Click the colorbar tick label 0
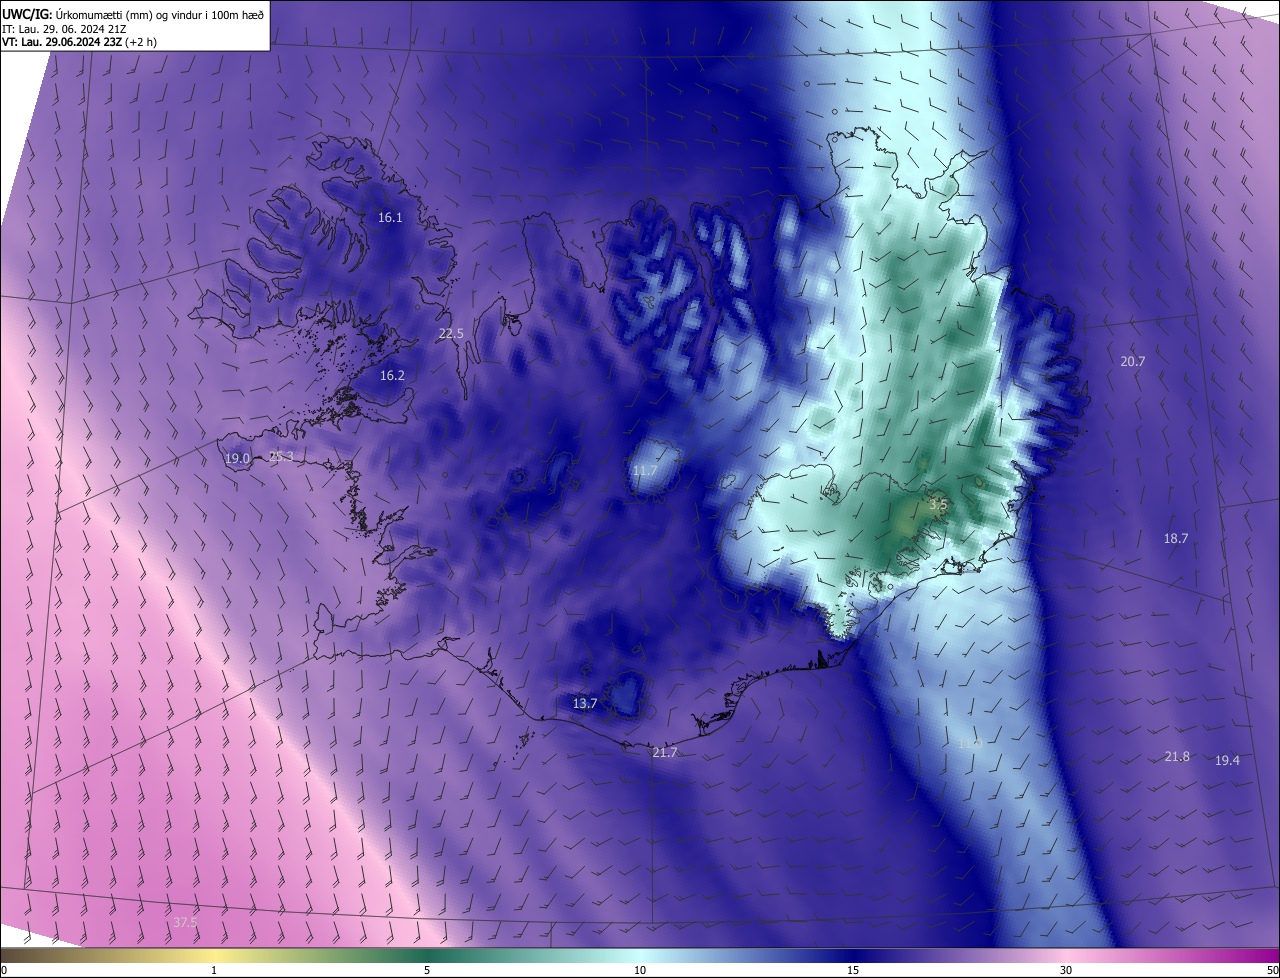Viewport: 1280px width, 978px height. [x=4, y=970]
